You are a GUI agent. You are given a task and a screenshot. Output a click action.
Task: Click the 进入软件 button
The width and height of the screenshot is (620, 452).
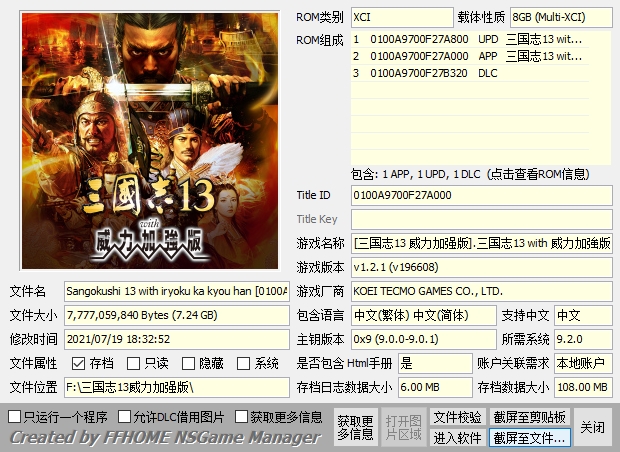coord(457,438)
